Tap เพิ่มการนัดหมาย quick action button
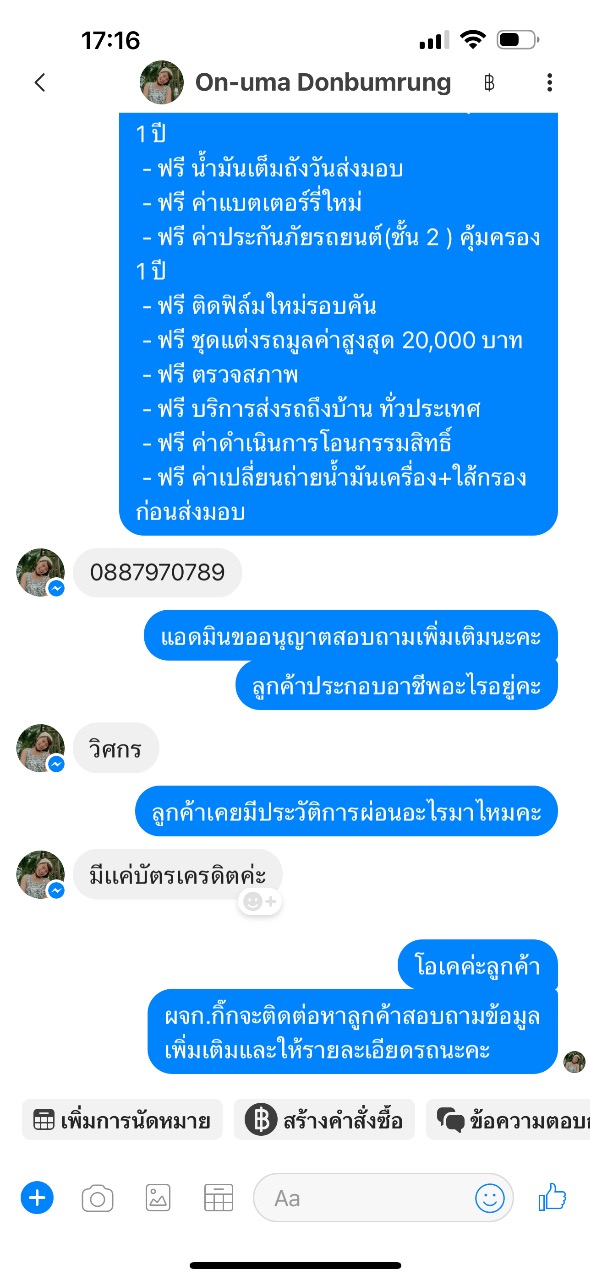The height and width of the screenshot is (1280, 590). click(122, 1120)
